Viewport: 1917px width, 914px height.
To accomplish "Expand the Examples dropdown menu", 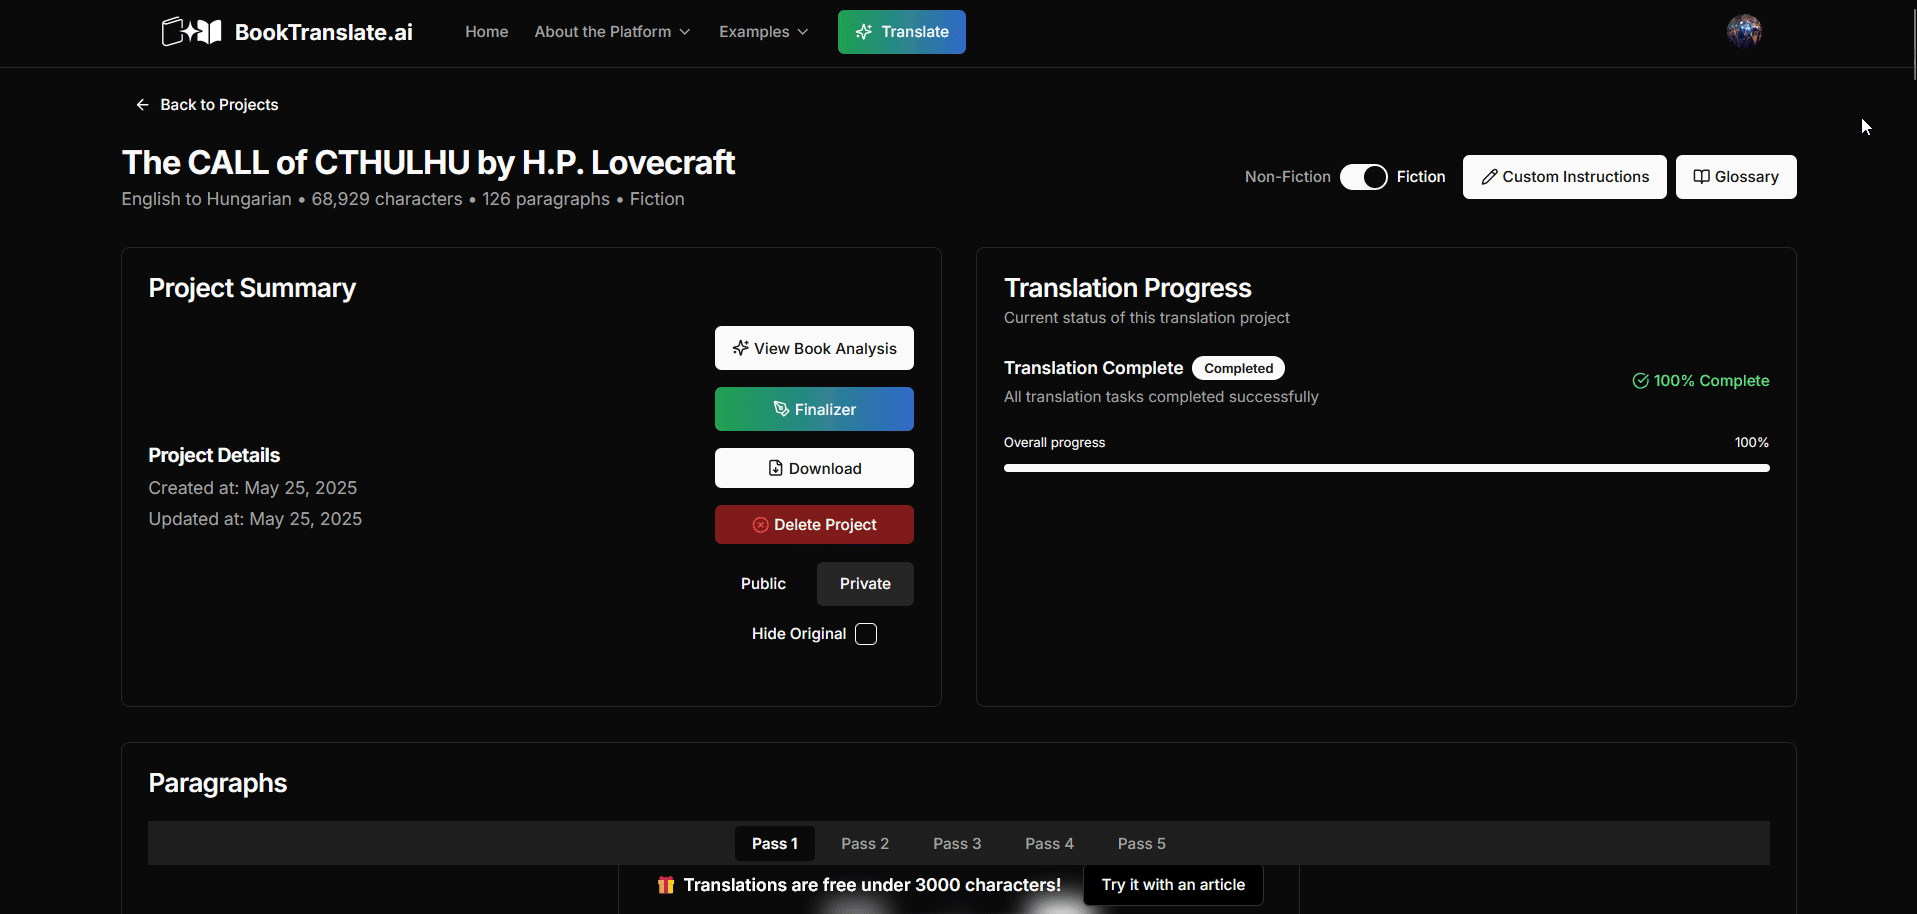I will pos(763,32).
